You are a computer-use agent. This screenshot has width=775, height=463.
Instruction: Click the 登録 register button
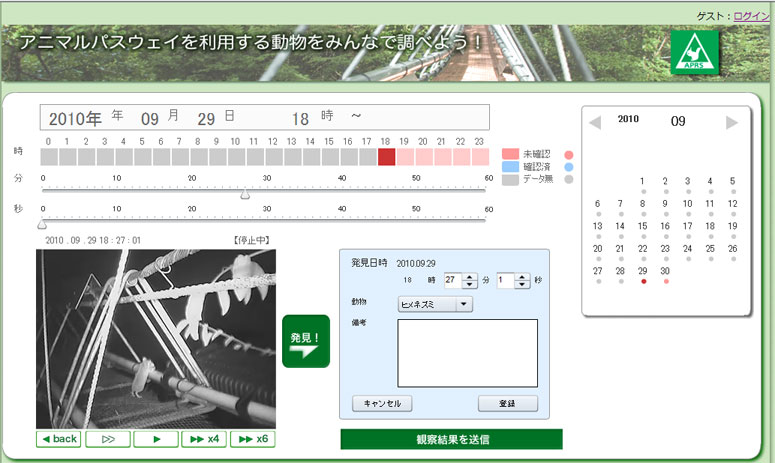pyautogui.click(x=507, y=404)
